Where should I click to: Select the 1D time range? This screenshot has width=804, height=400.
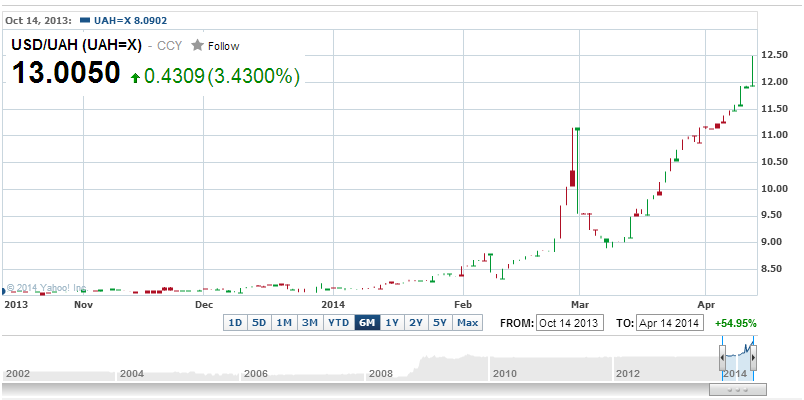[235, 323]
